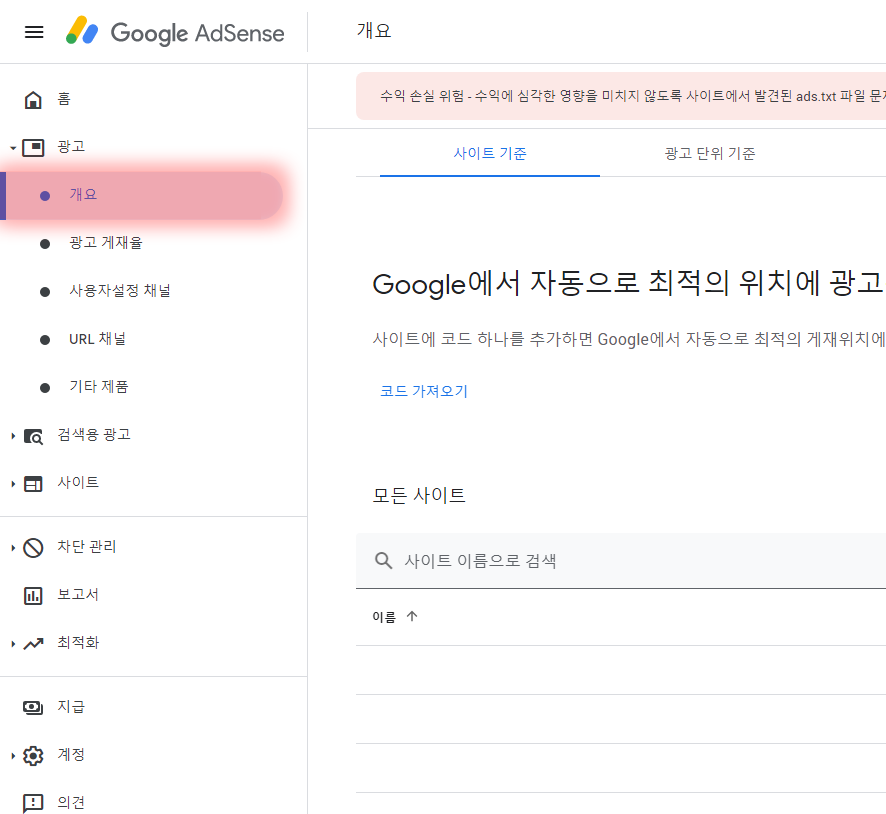
Task: Click the Google AdSense logo
Action: pyautogui.click(x=175, y=31)
